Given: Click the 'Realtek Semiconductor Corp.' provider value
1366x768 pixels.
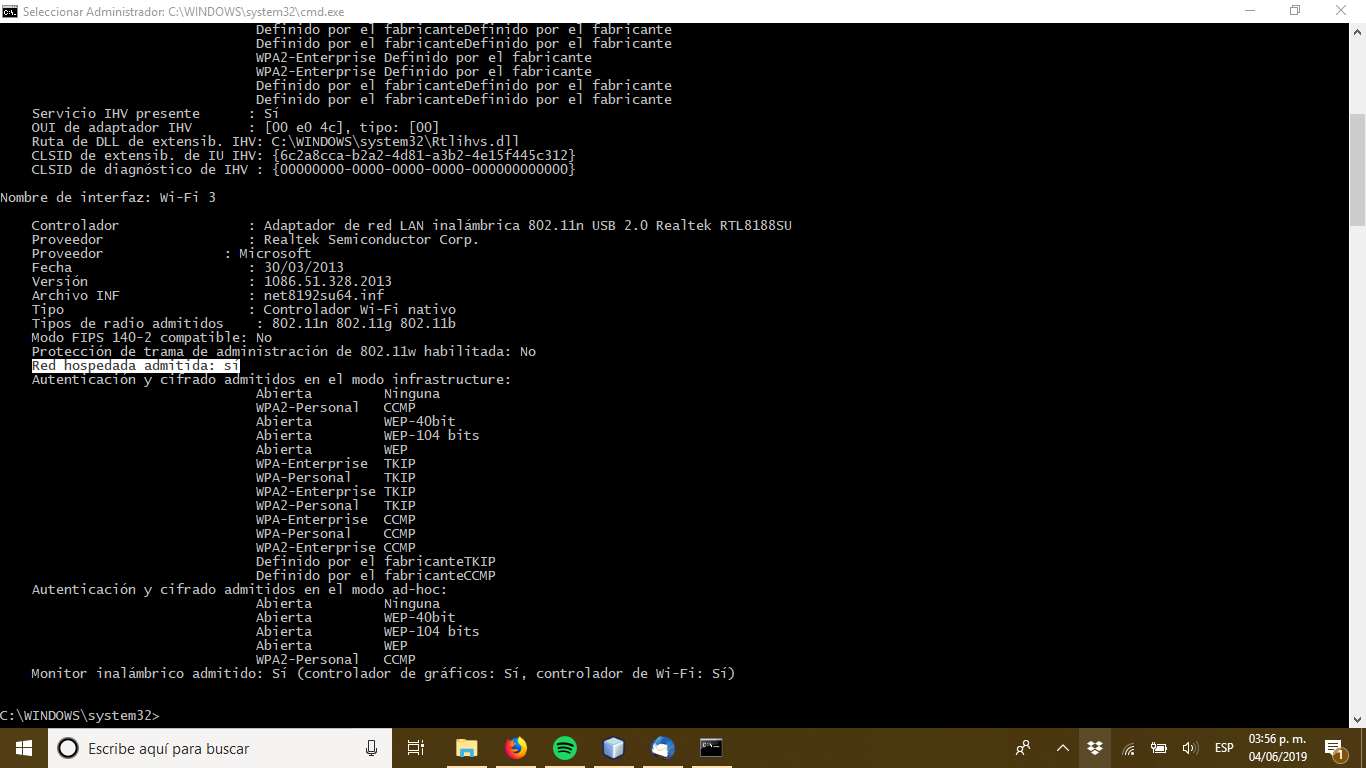Looking at the screenshot, I should (x=372, y=240).
